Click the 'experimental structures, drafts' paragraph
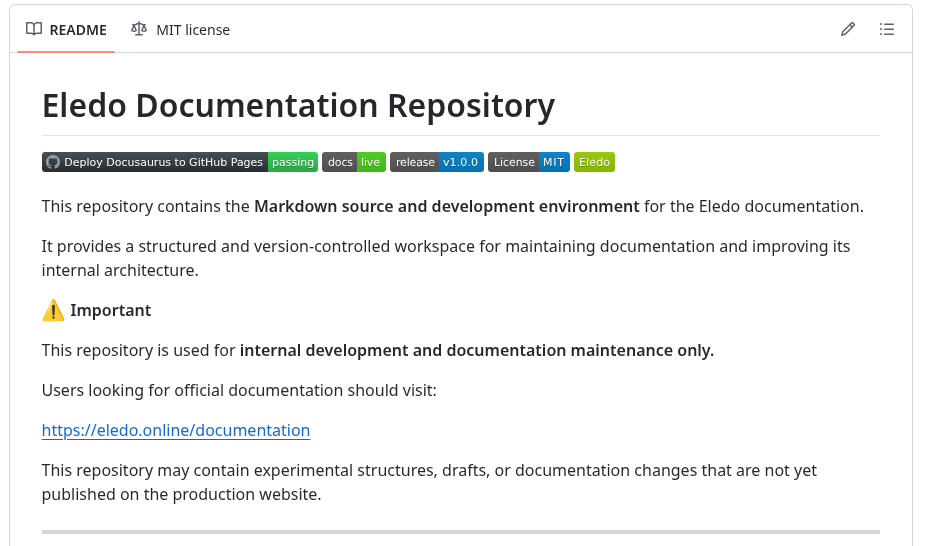925x546 pixels. coord(429,482)
